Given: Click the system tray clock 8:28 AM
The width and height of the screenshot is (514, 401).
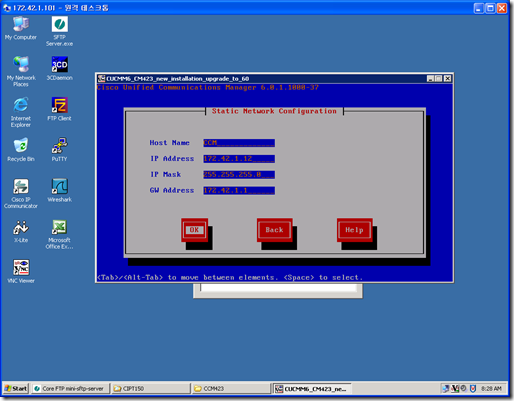Looking at the screenshot, I should point(491,389).
